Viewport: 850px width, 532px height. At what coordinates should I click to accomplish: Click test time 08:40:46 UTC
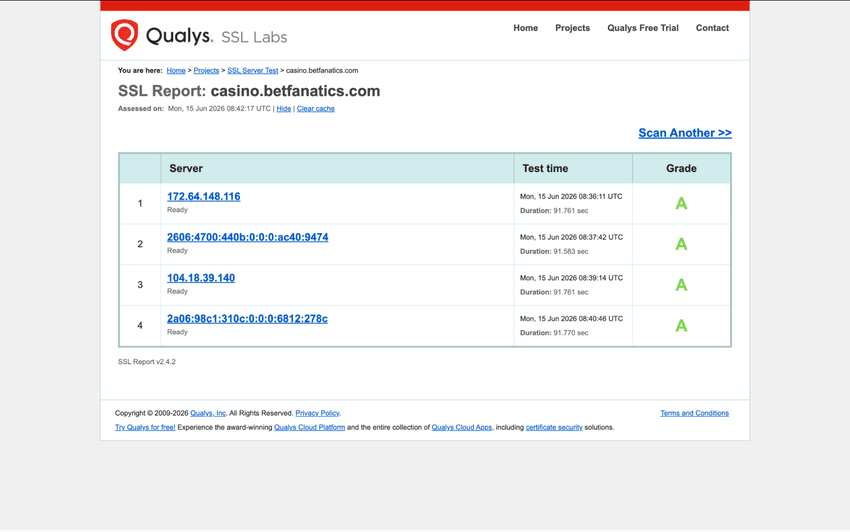571,318
